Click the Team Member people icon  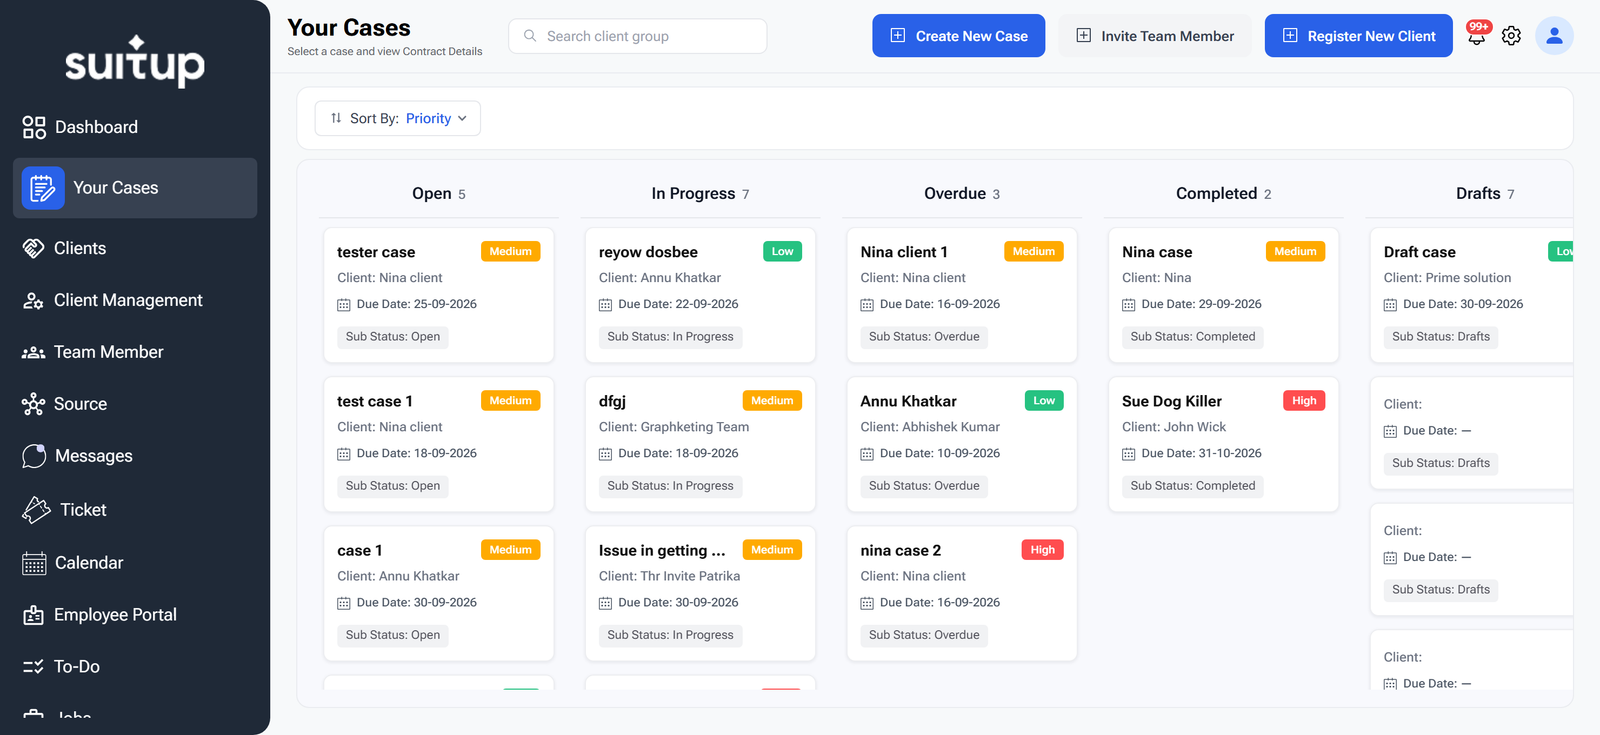point(34,352)
